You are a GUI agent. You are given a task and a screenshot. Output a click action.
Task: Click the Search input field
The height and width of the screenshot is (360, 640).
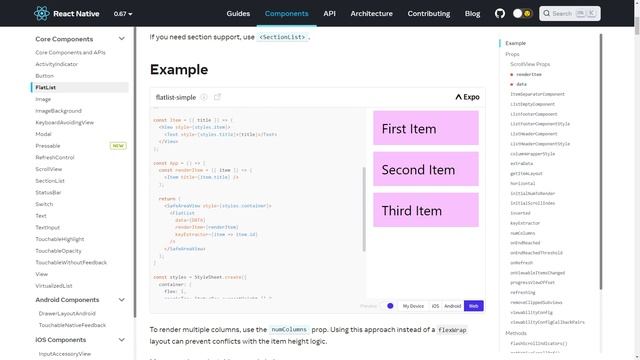569,13
